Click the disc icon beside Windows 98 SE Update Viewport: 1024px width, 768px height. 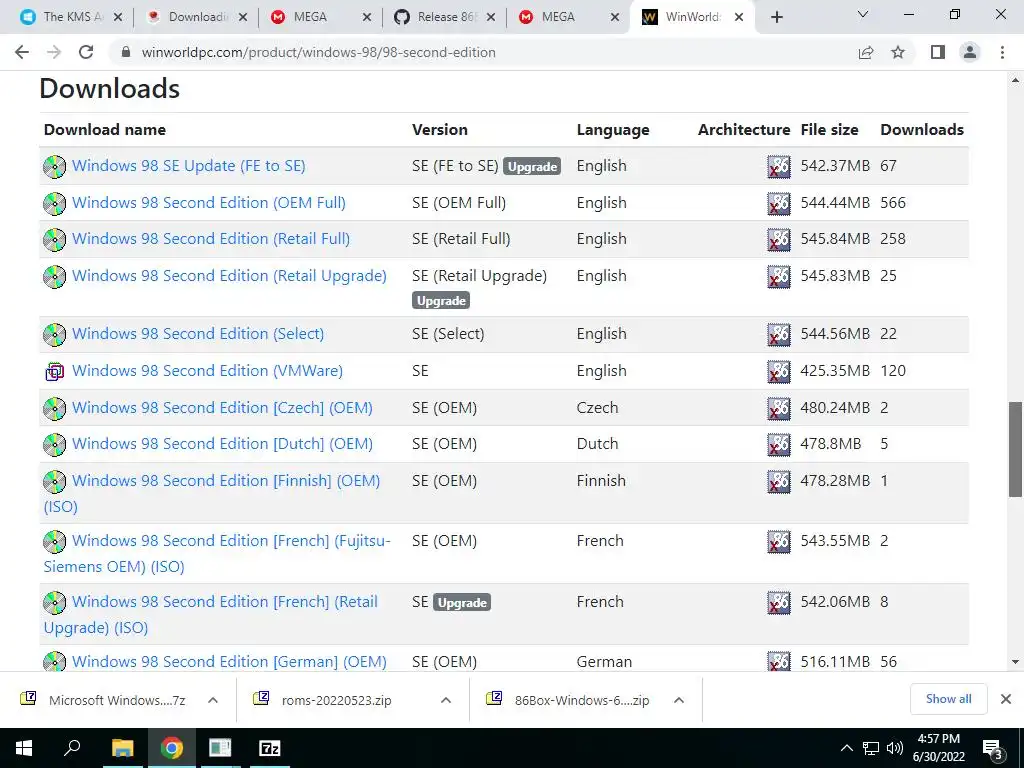(54, 167)
